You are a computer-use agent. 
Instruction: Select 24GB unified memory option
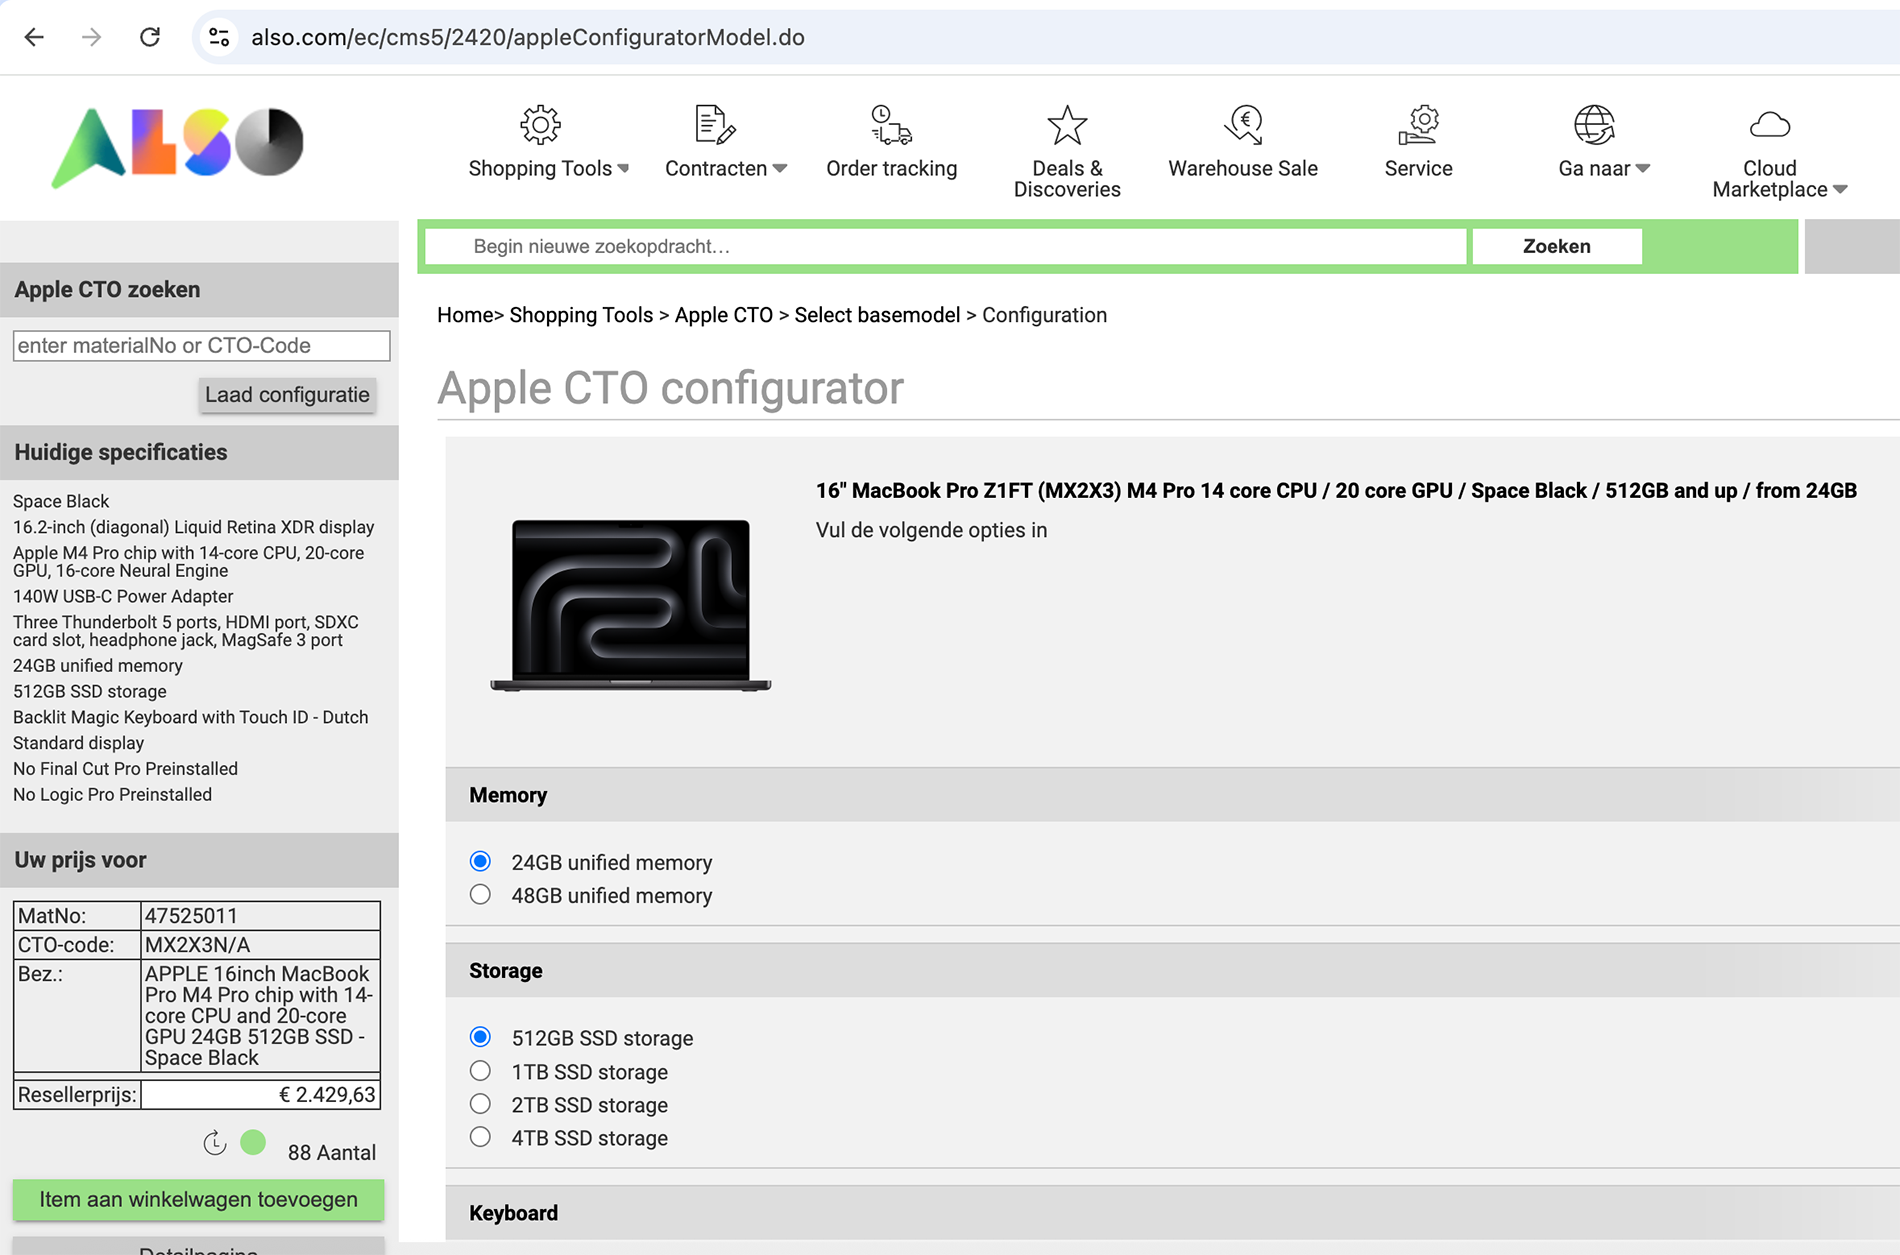pyautogui.click(x=480, y=861)
